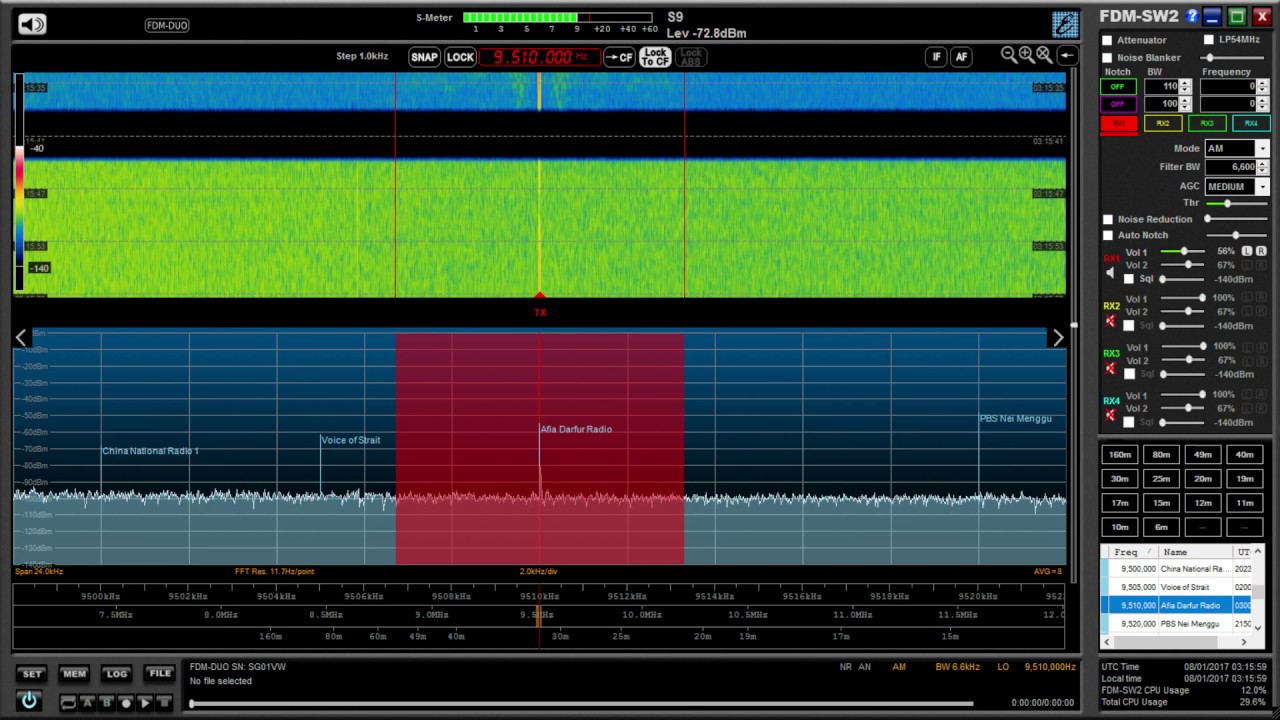
Task: Set loop point A
Action: (87, 703)
